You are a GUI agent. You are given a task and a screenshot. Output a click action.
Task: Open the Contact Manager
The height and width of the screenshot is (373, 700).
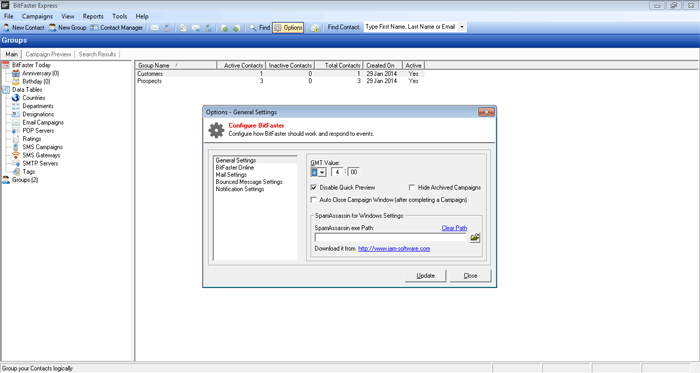tap(117, 28)
